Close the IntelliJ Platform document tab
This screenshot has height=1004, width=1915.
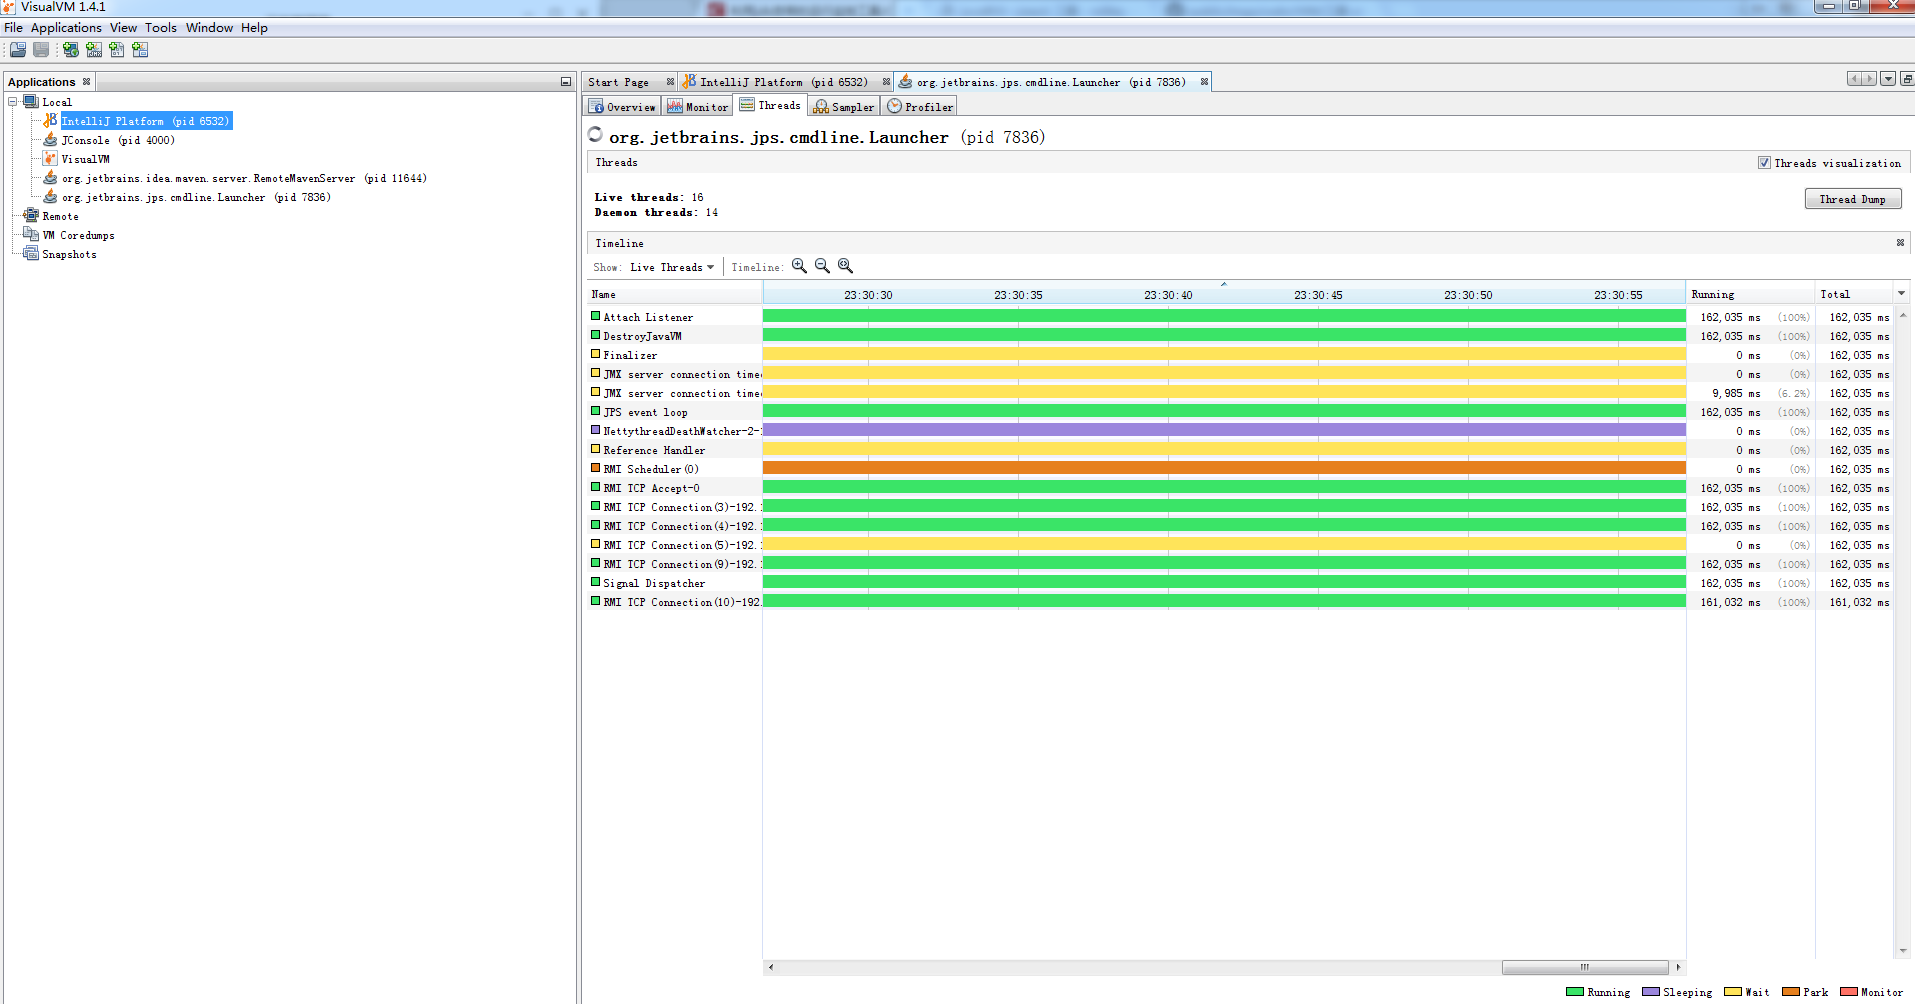[886, 82]
